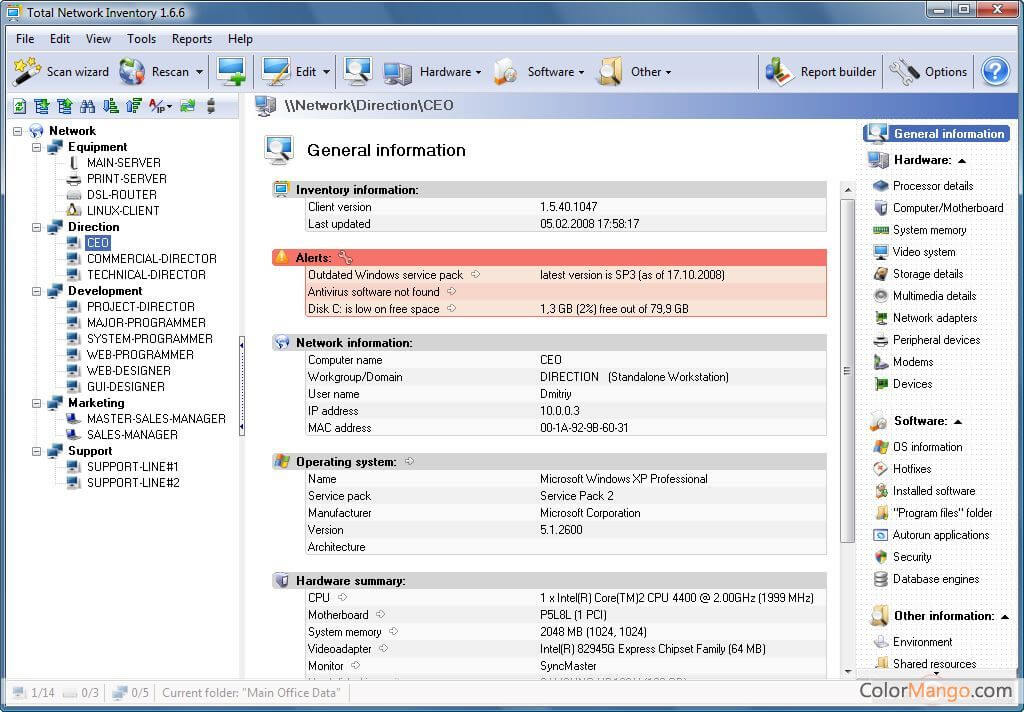The image size is (1024, 712).
Task: Open Computer/Motherboard details
Action: point(948,208)
